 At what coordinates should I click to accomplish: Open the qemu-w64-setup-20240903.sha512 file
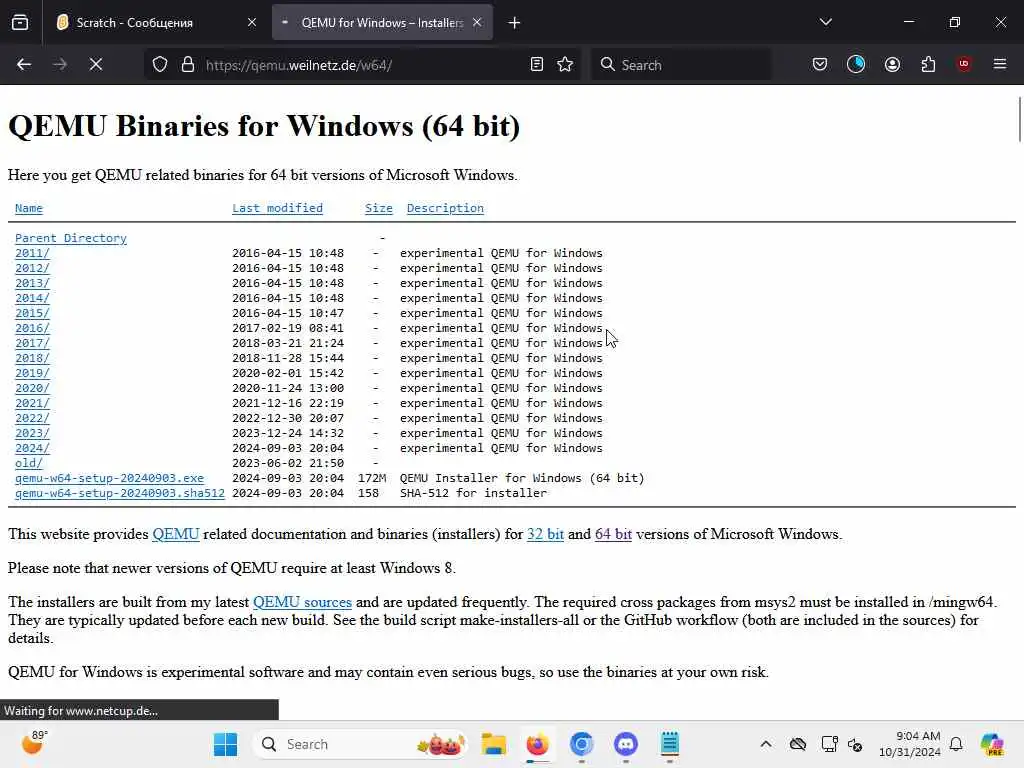point(120,494)
